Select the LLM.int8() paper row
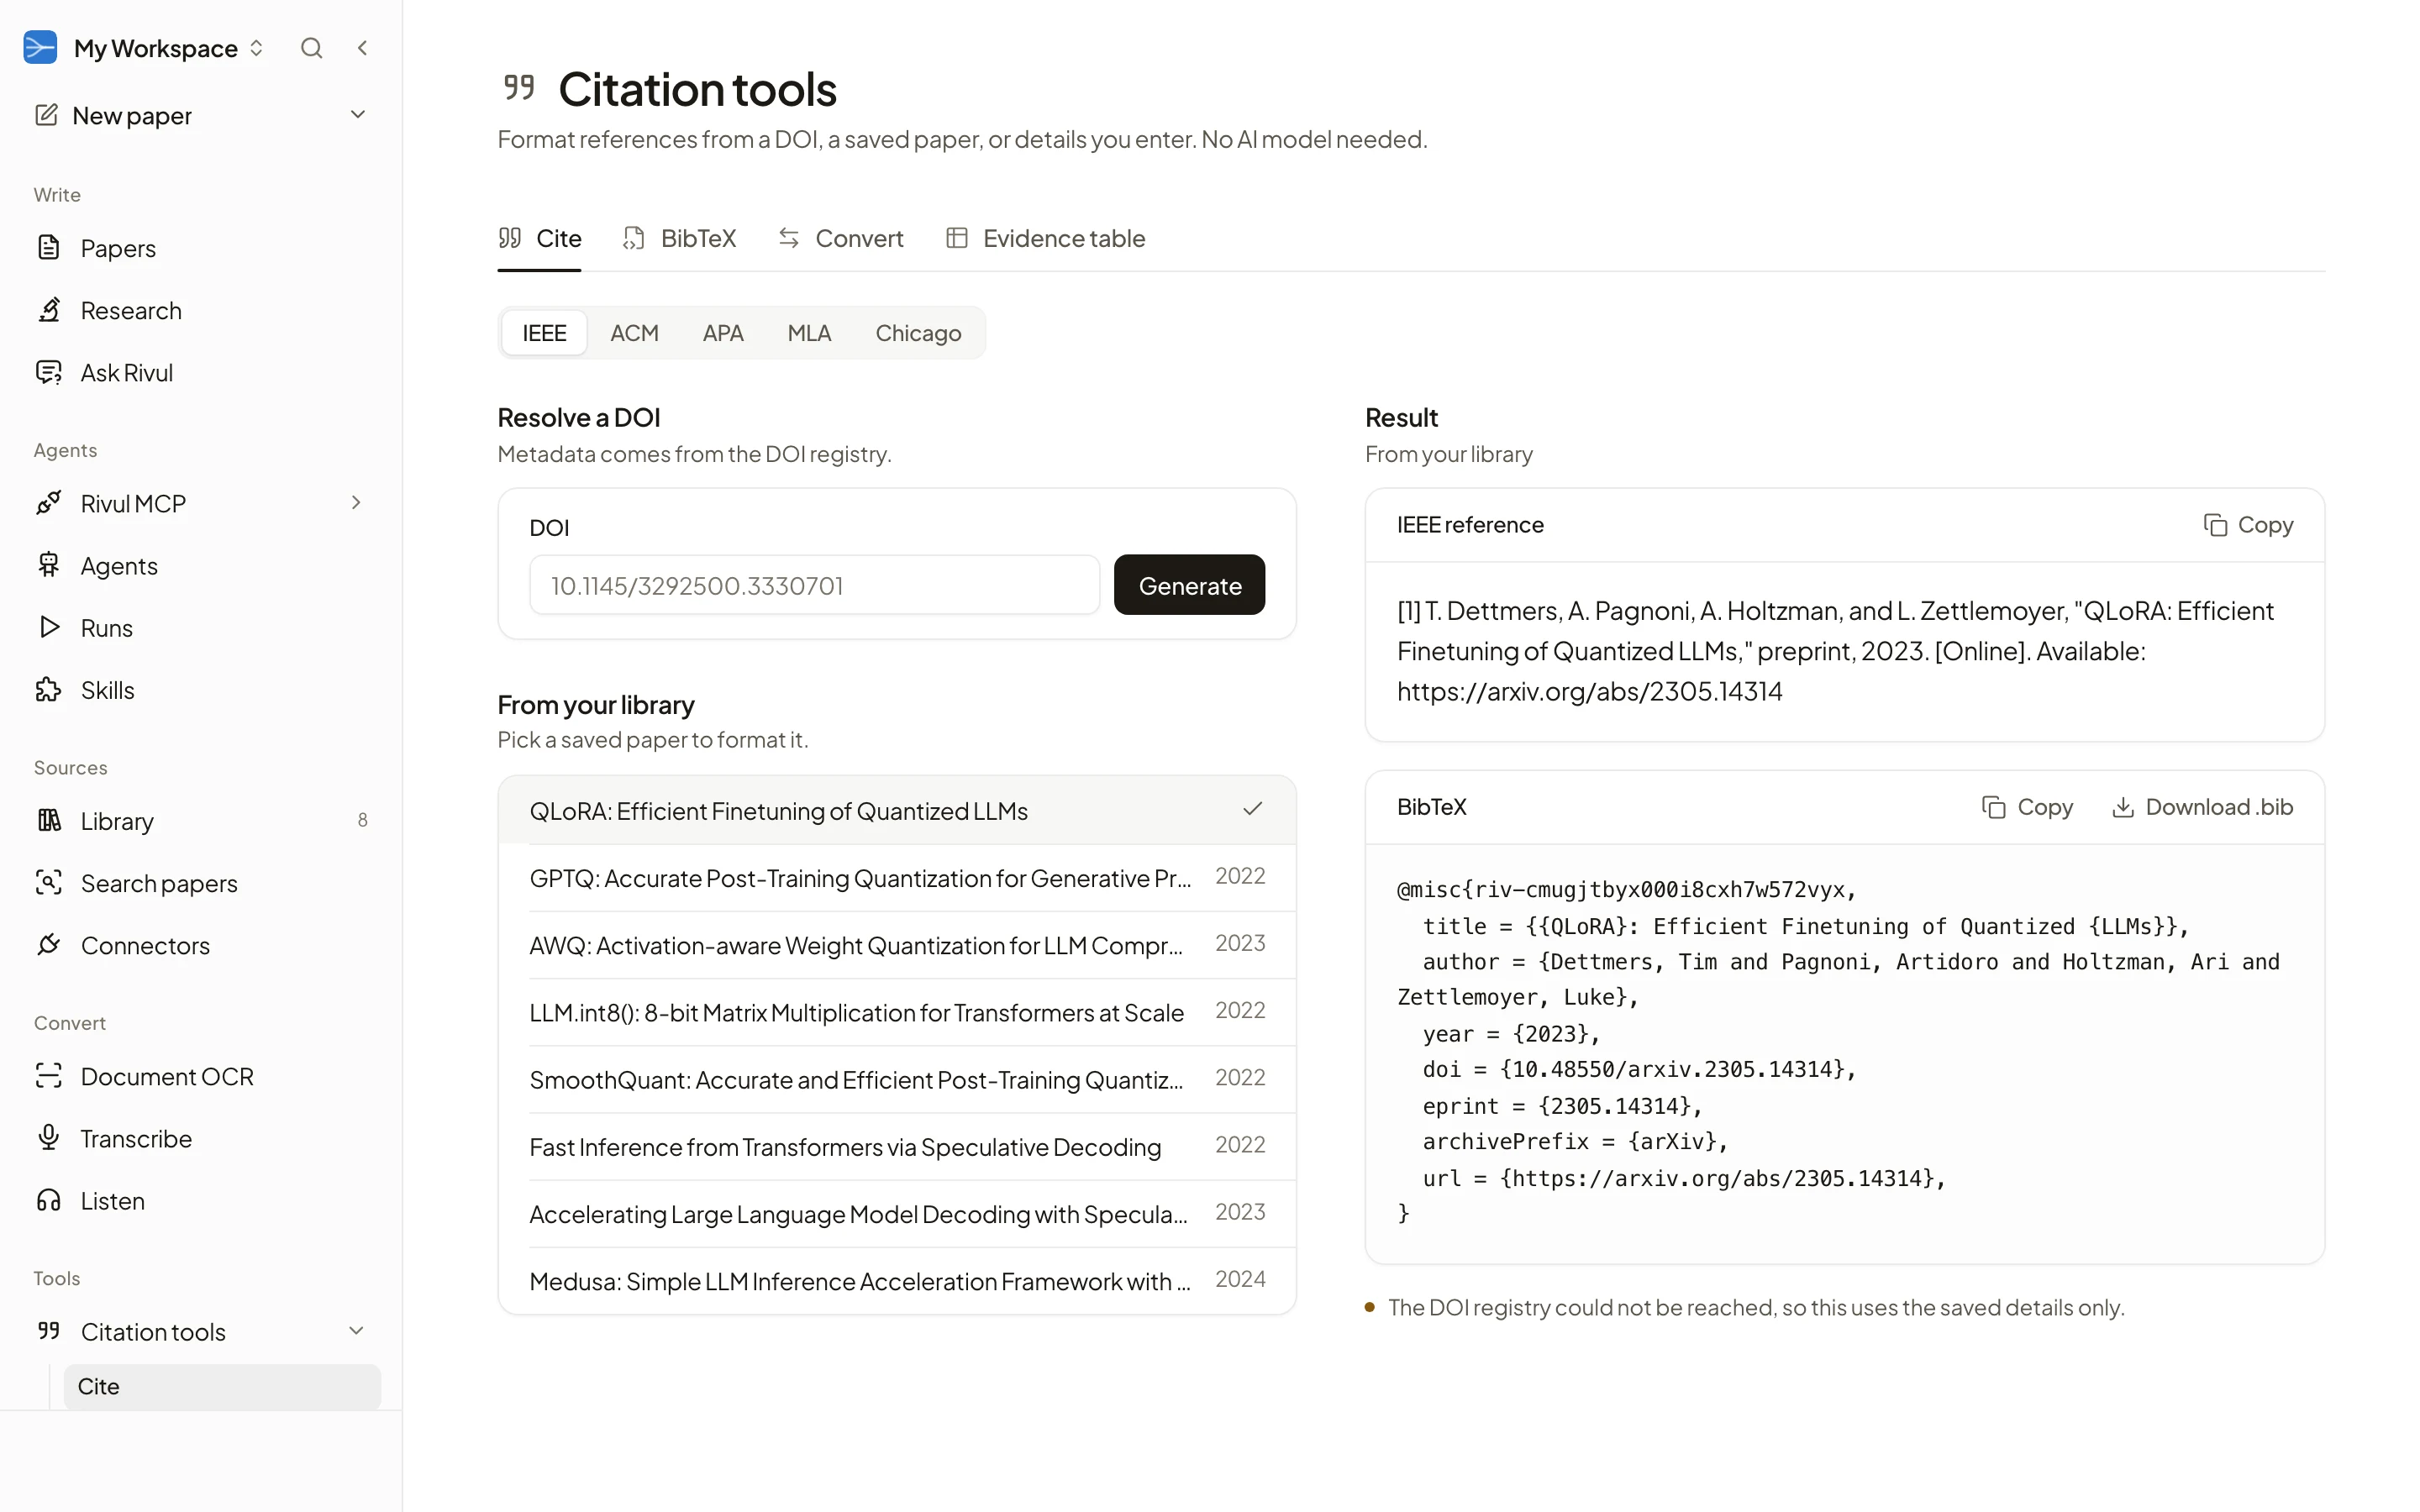Screen dimensions: 2420x1512 [897, 1011]
